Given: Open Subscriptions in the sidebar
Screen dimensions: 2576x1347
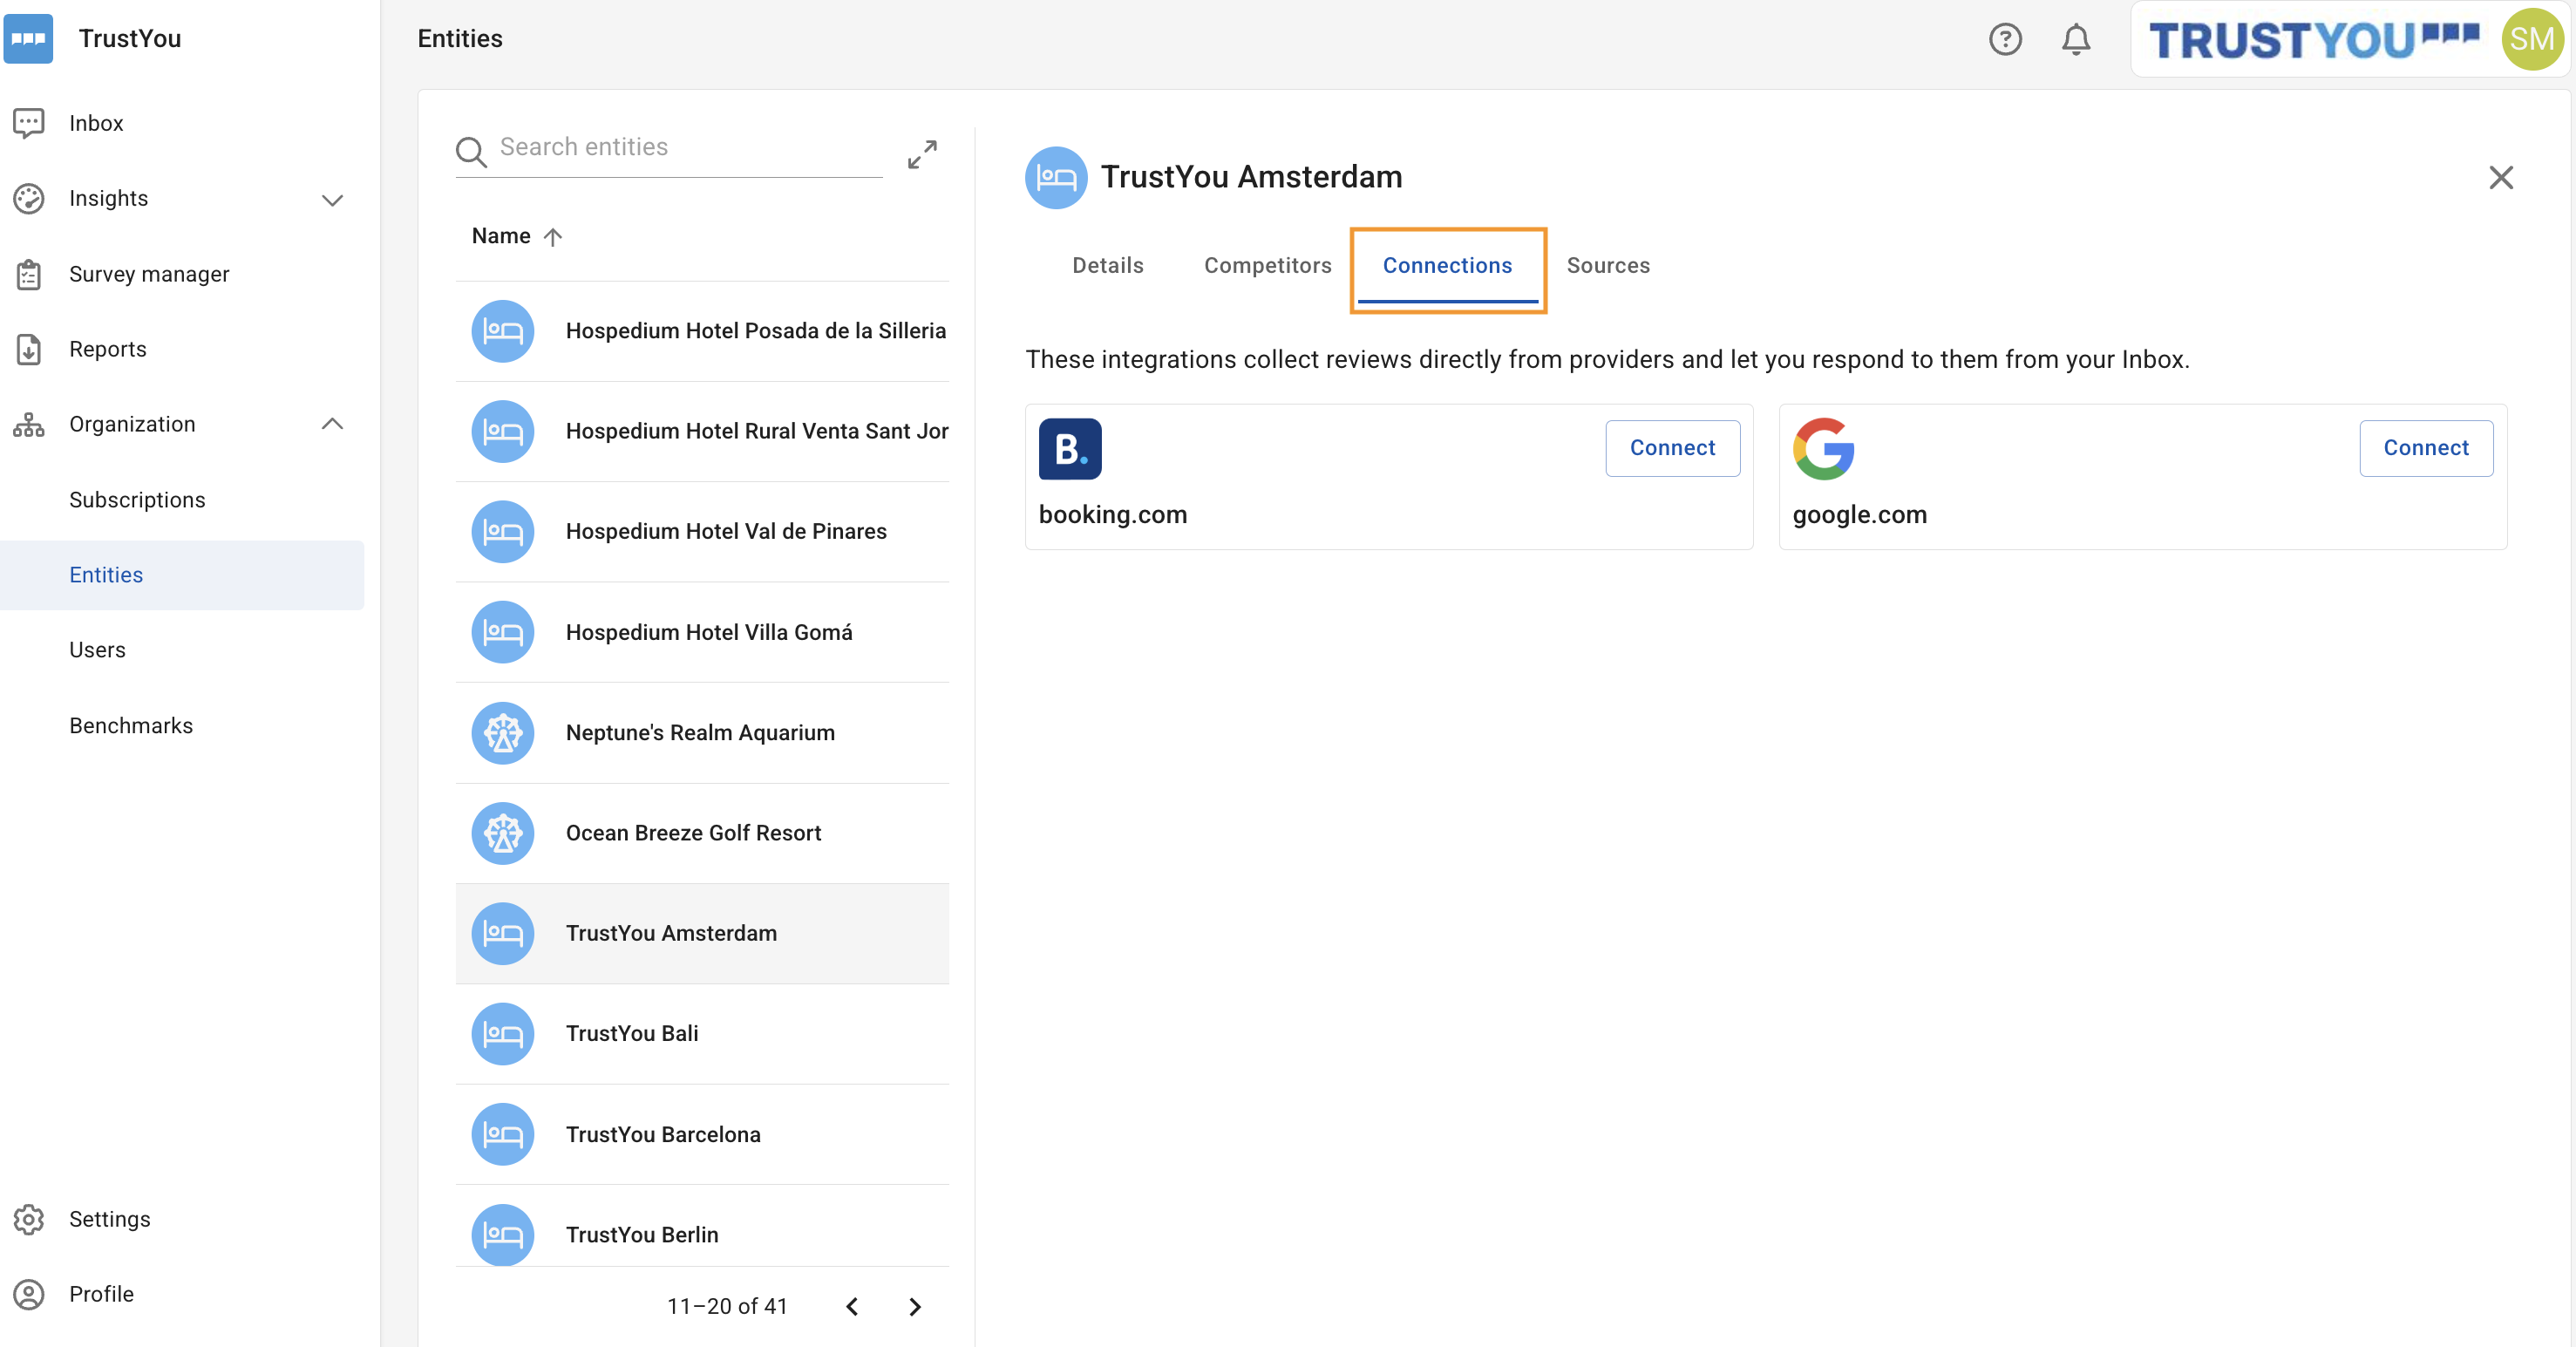Looking at the screenshot, I should (x=137, y=500).
